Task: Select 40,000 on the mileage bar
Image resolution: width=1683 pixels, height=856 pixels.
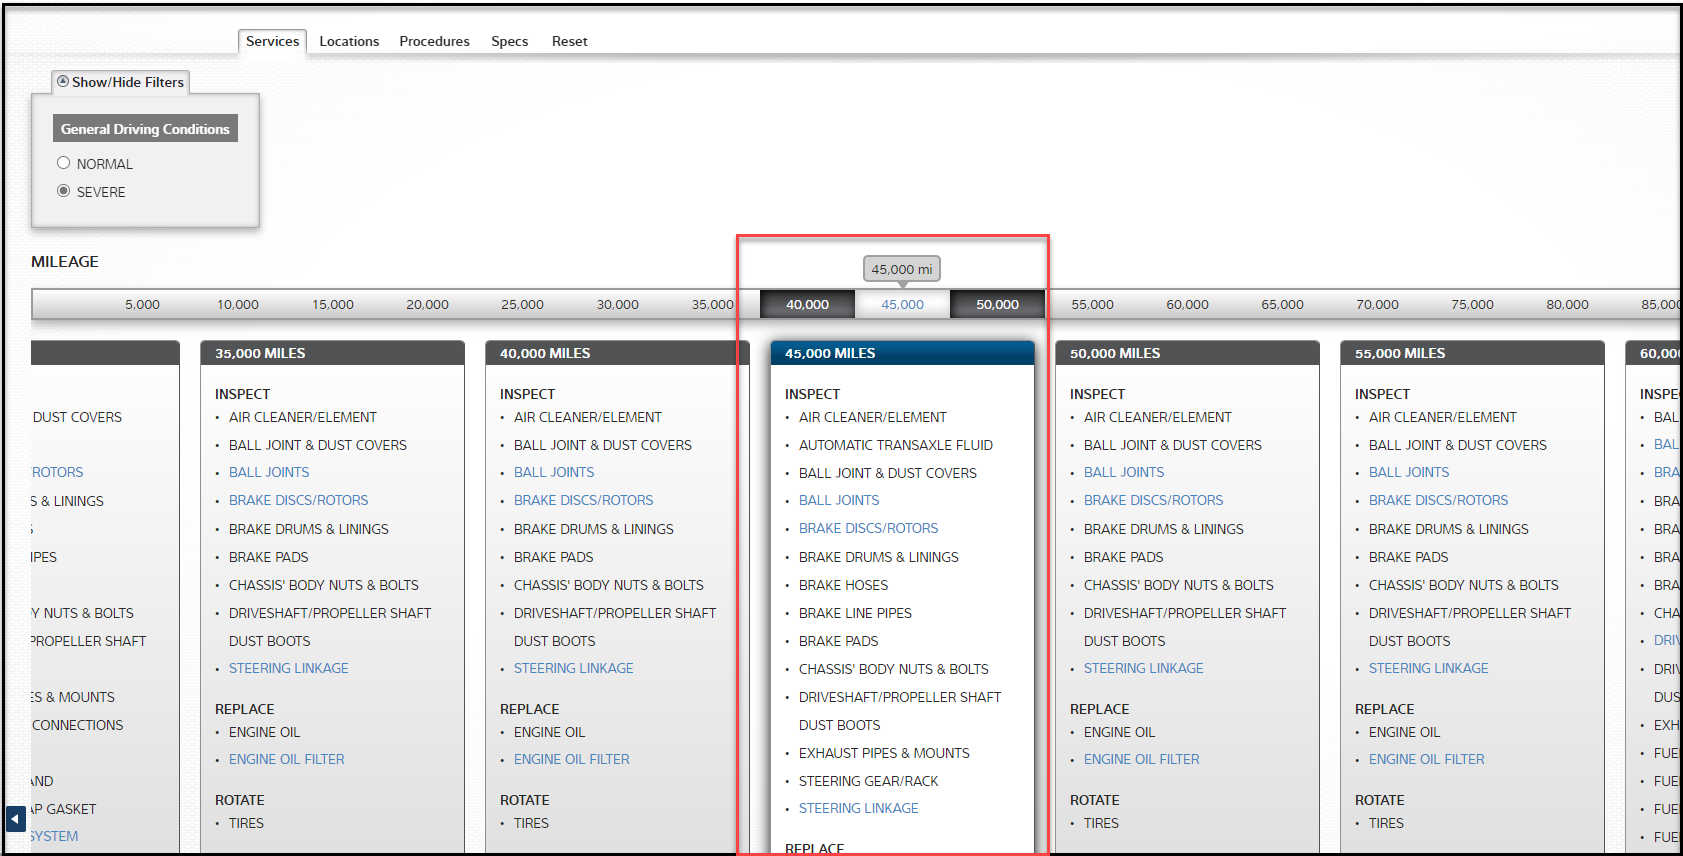Action: 807,304
